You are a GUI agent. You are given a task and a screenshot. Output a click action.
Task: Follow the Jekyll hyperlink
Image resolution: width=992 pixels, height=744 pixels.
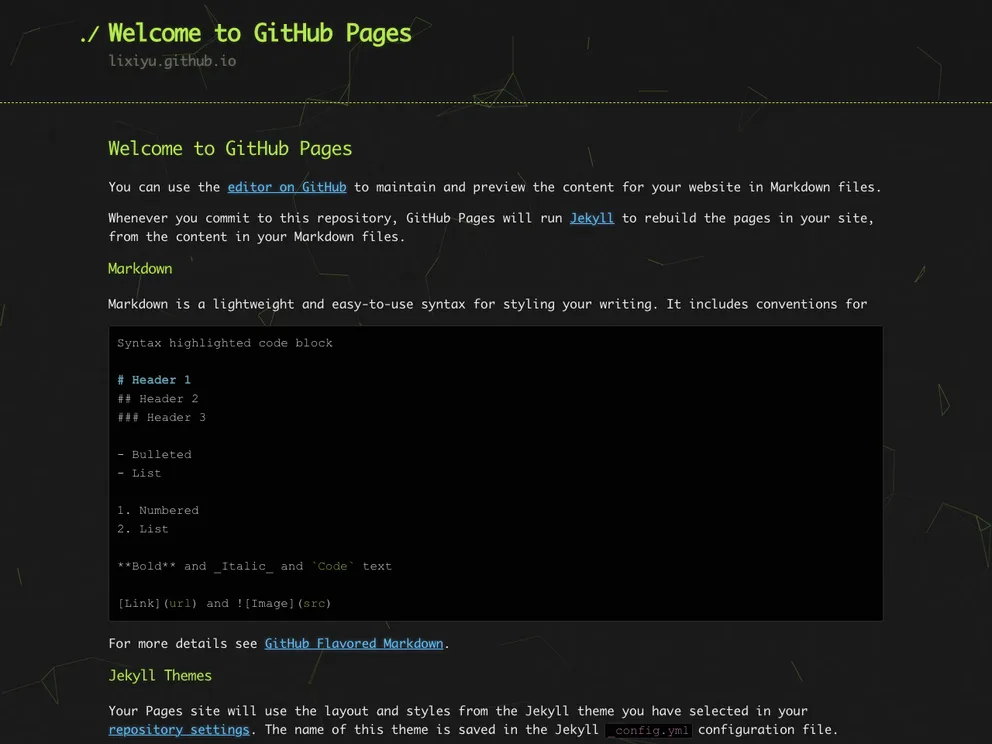591,218
